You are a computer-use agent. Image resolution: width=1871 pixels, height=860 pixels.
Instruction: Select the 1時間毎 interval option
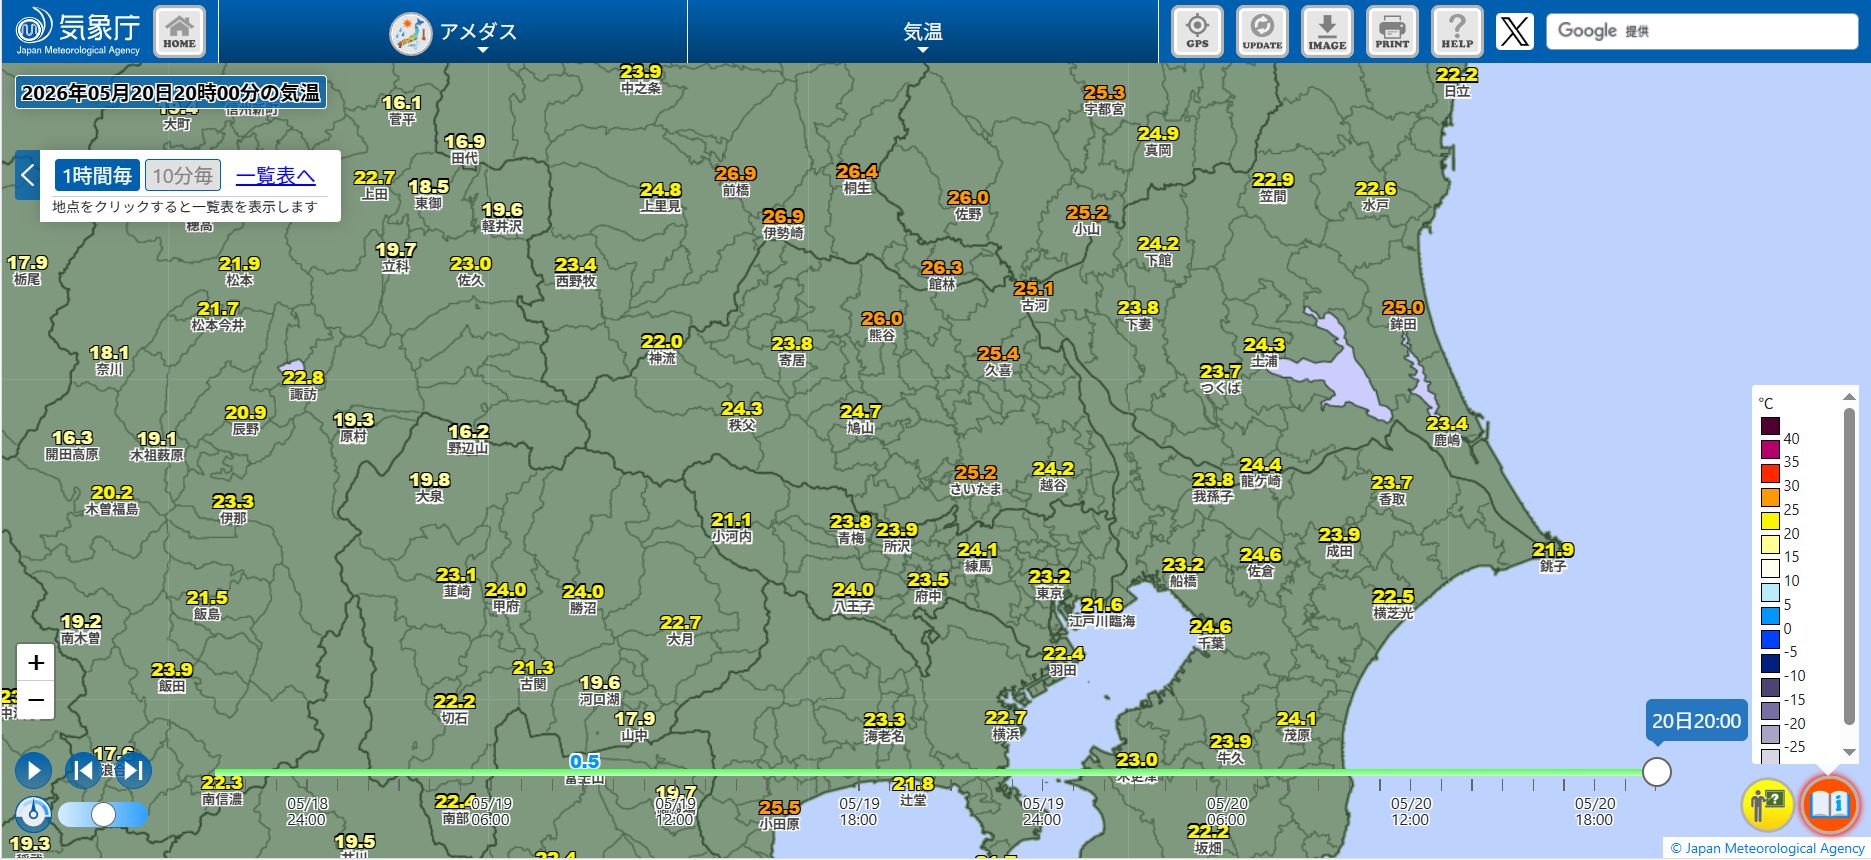pyautogui.click(x=97, y=176)
